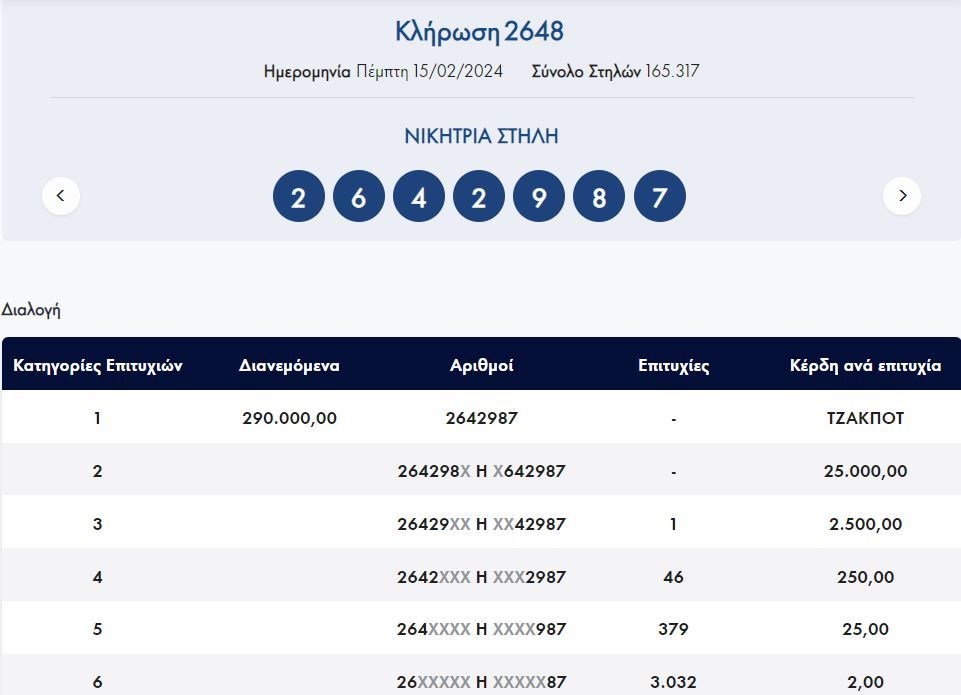Click the Σύνολο Στηλών label

pos(586,72)
